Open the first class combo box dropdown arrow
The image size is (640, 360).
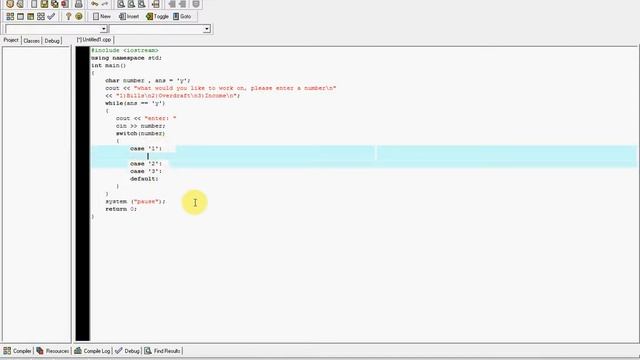104,29
